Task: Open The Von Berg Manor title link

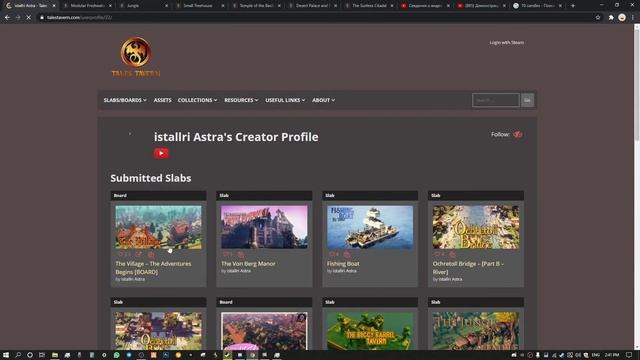Action: coord(248,264)
